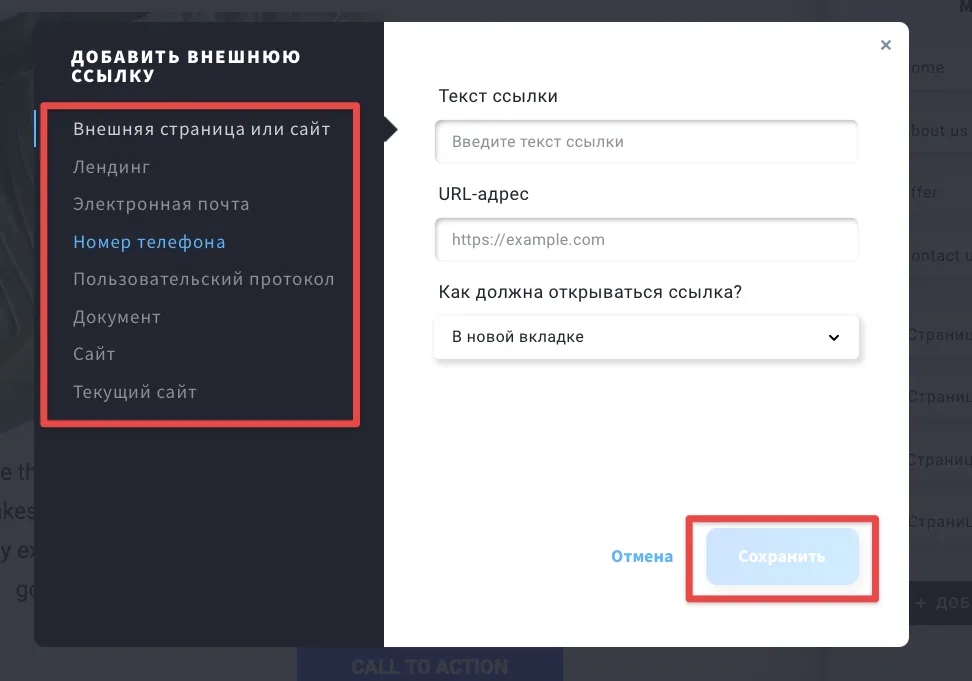
Task: Click the Сохранить button
Action: point(782,556)
